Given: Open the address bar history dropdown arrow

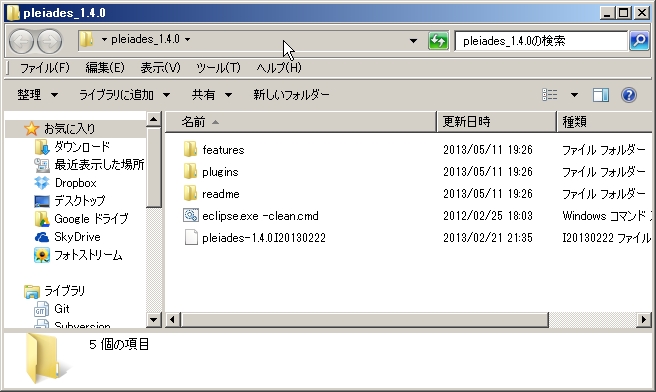Looking at the screenshot, I should pos(413,41).
